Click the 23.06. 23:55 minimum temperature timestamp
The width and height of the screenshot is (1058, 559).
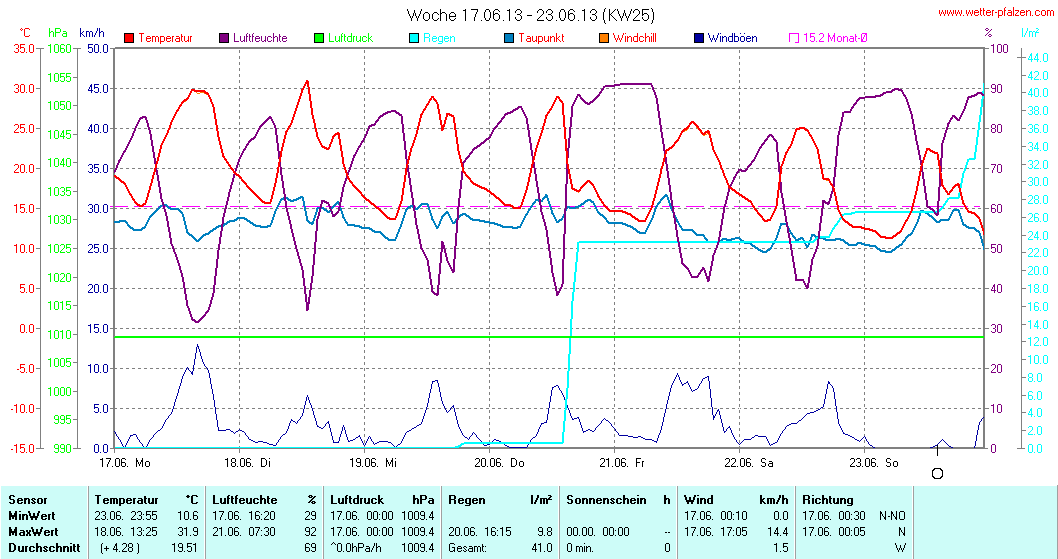pos(128,516)
